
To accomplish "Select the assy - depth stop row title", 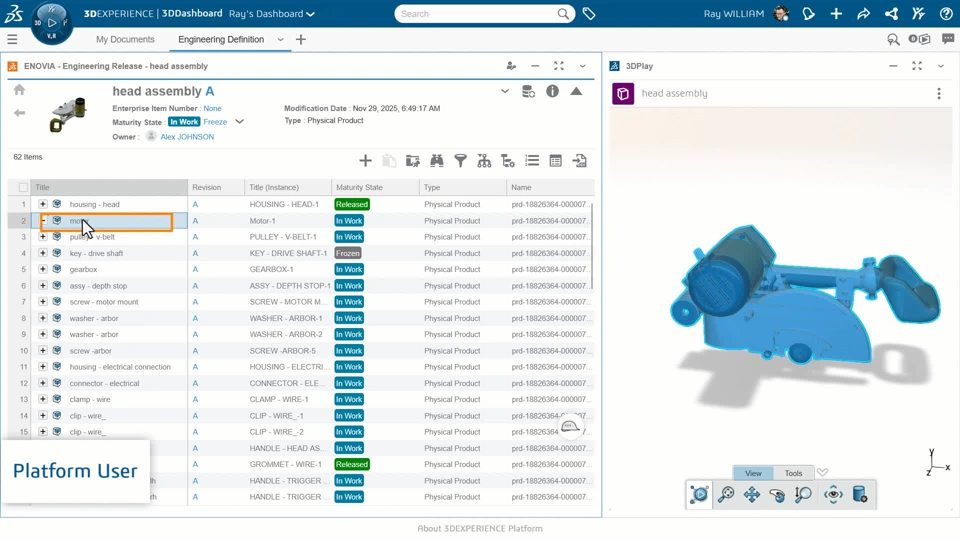I will (99, 285).
